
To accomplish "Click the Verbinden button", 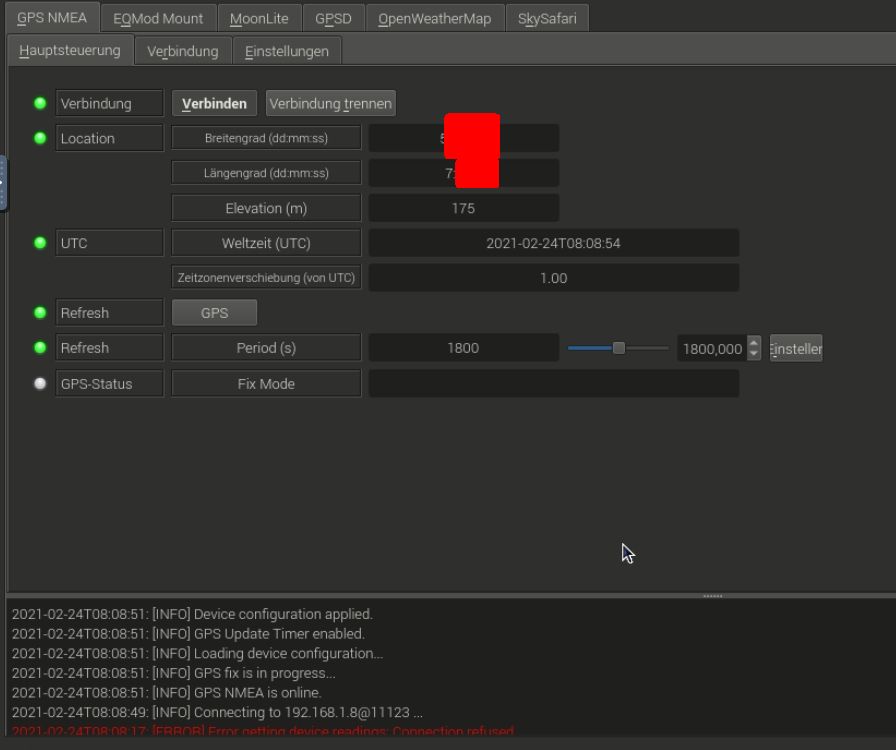I will click(x=214, y=103).
